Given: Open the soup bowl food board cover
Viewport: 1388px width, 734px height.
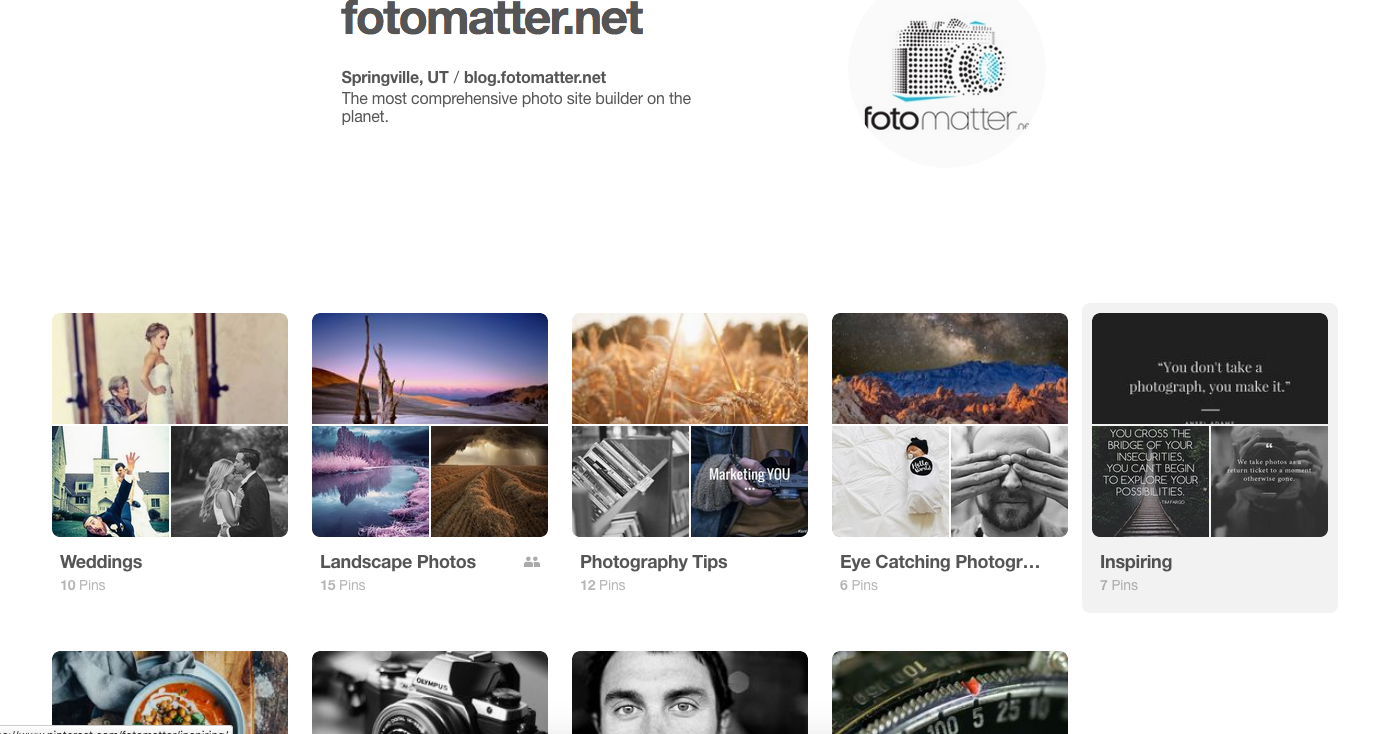Looking at the screenshot, I should 170,692.
